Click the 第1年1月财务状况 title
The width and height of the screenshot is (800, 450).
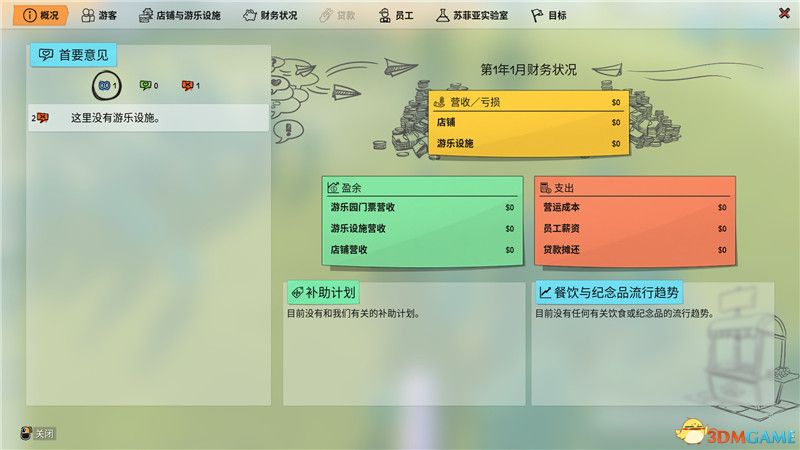[x=529, y=69]
